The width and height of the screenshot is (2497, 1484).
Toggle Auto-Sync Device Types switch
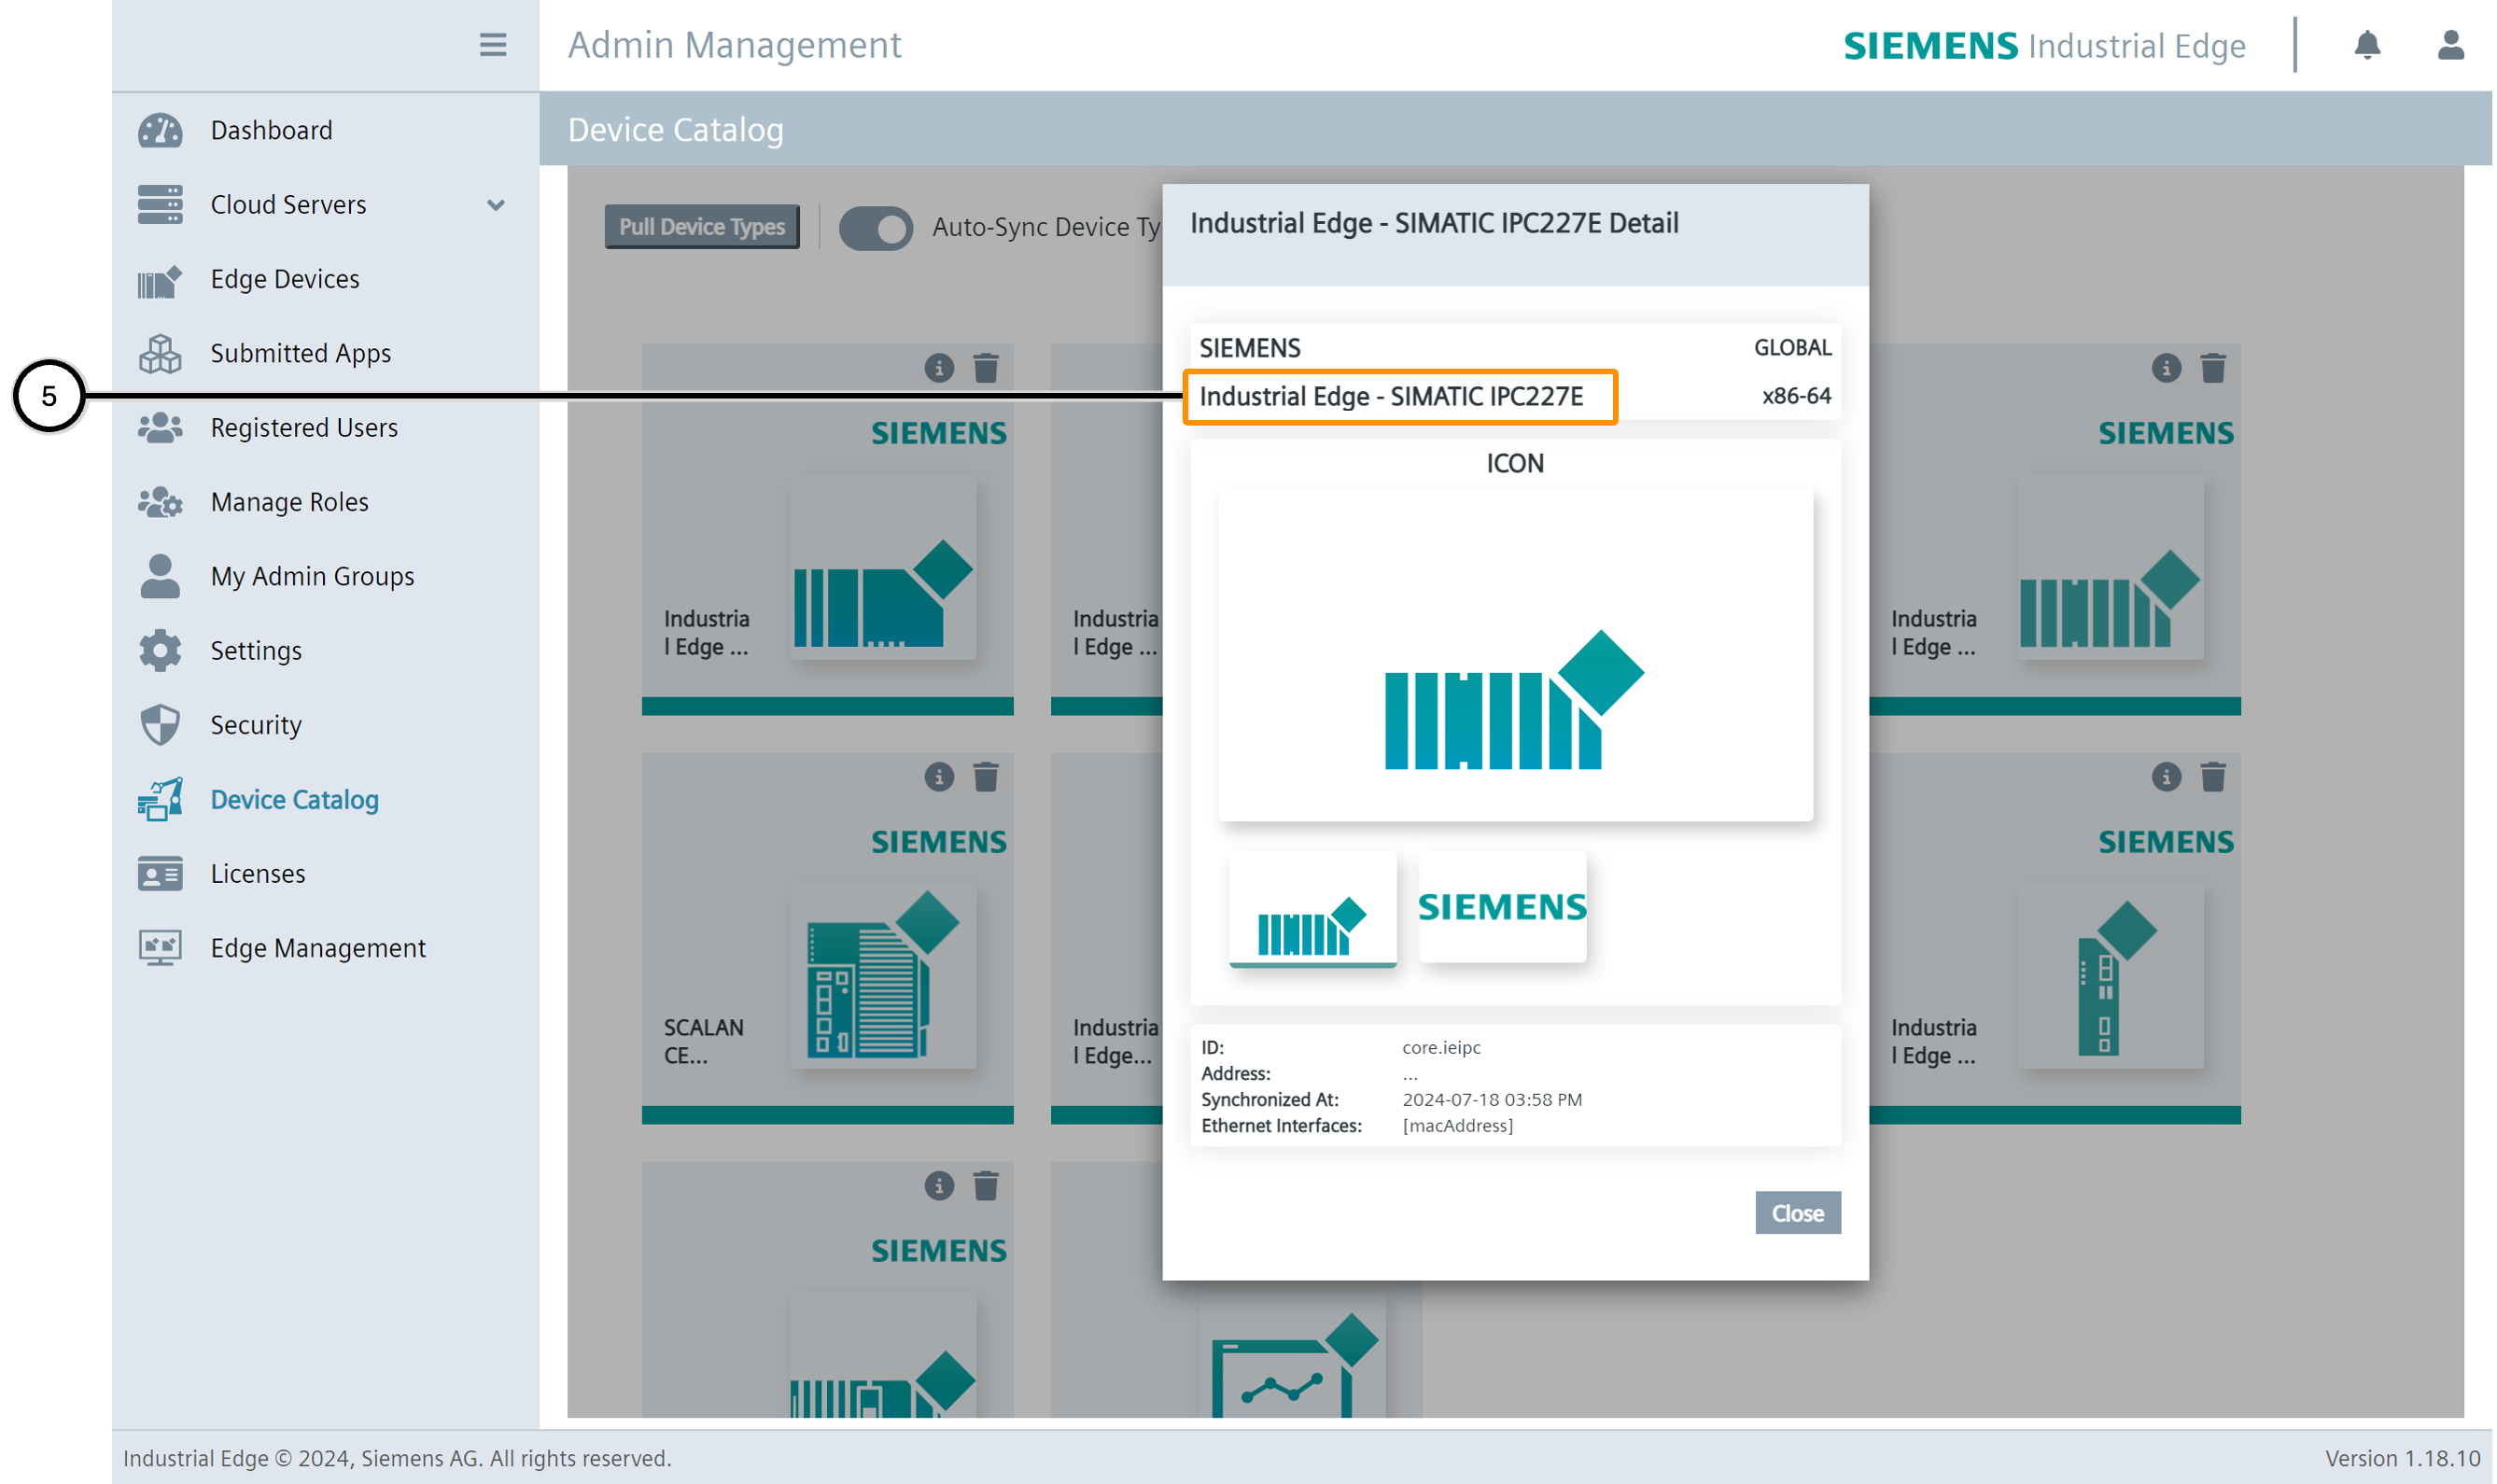tap(875, 228)
